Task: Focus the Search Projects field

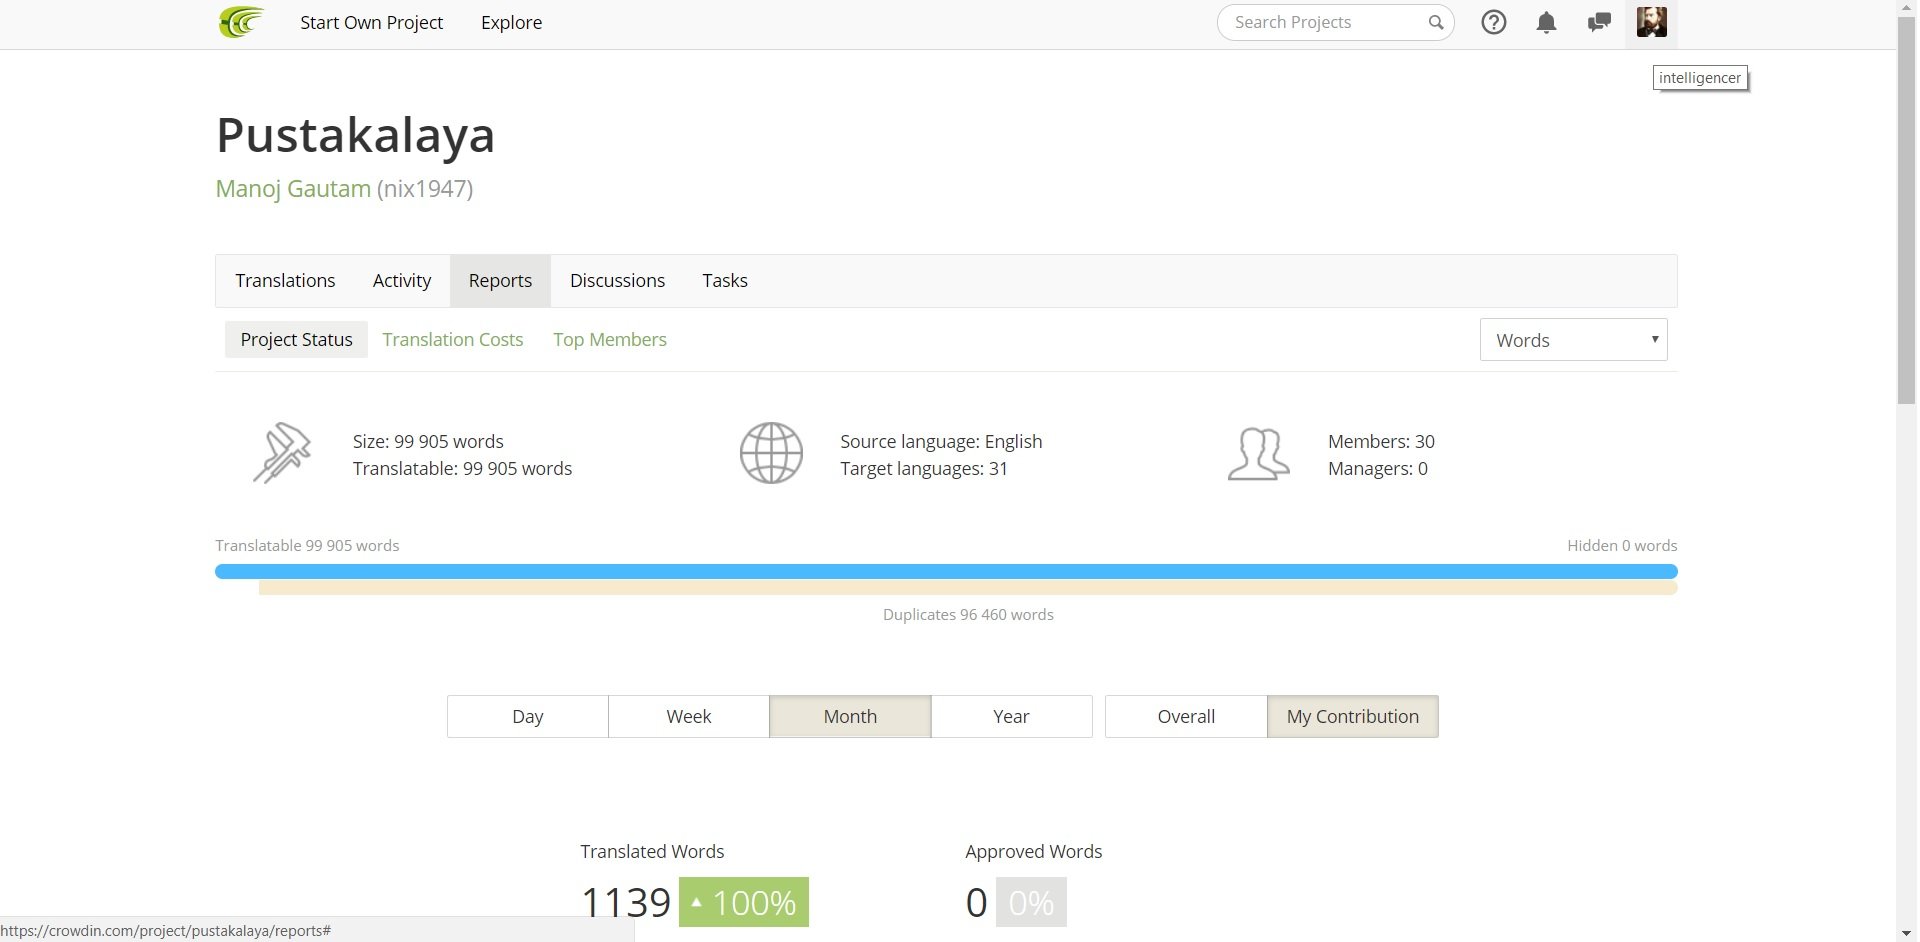Action: pos(1335,22)
